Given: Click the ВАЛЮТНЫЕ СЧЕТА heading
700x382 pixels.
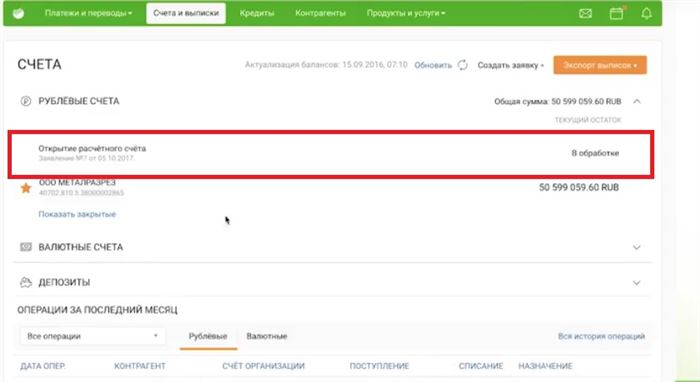Looking at the screenshot, I should [81, 247].
